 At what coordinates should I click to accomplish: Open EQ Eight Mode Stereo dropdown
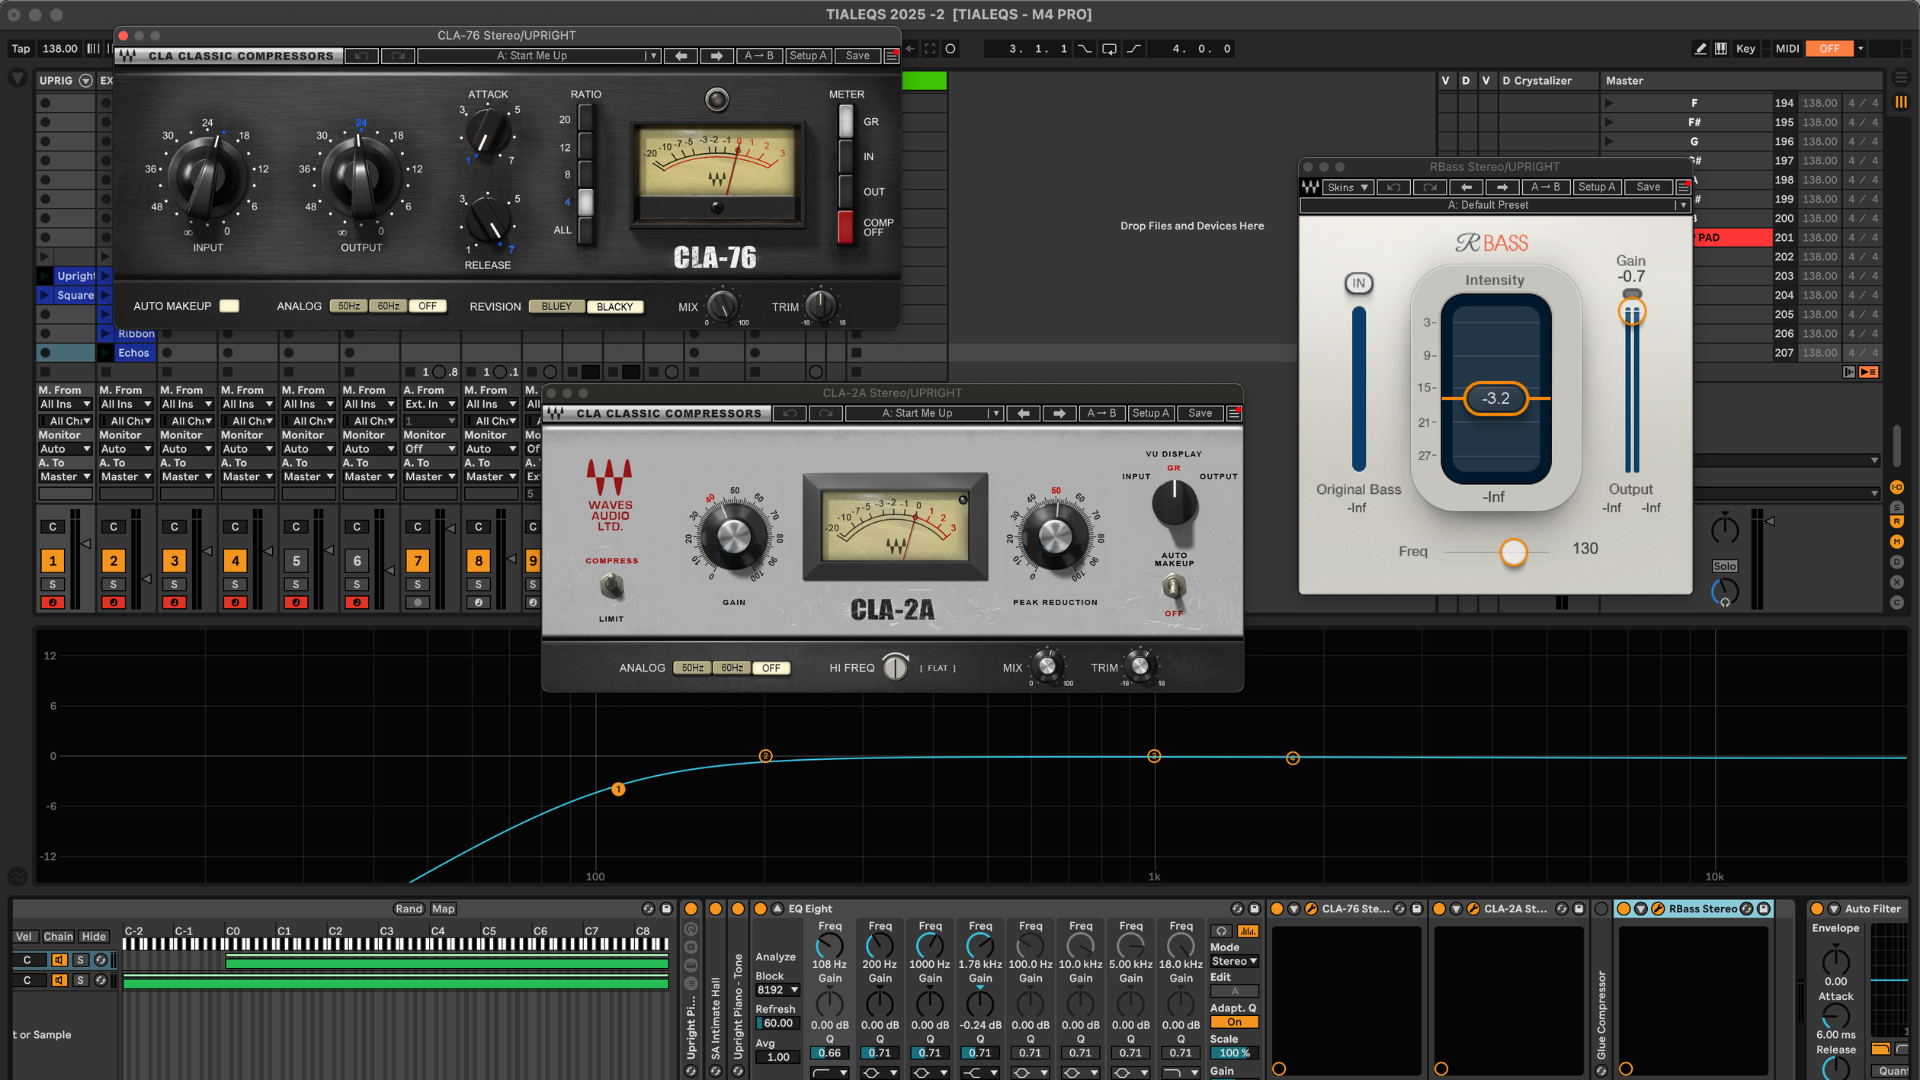coord(1234,961)
